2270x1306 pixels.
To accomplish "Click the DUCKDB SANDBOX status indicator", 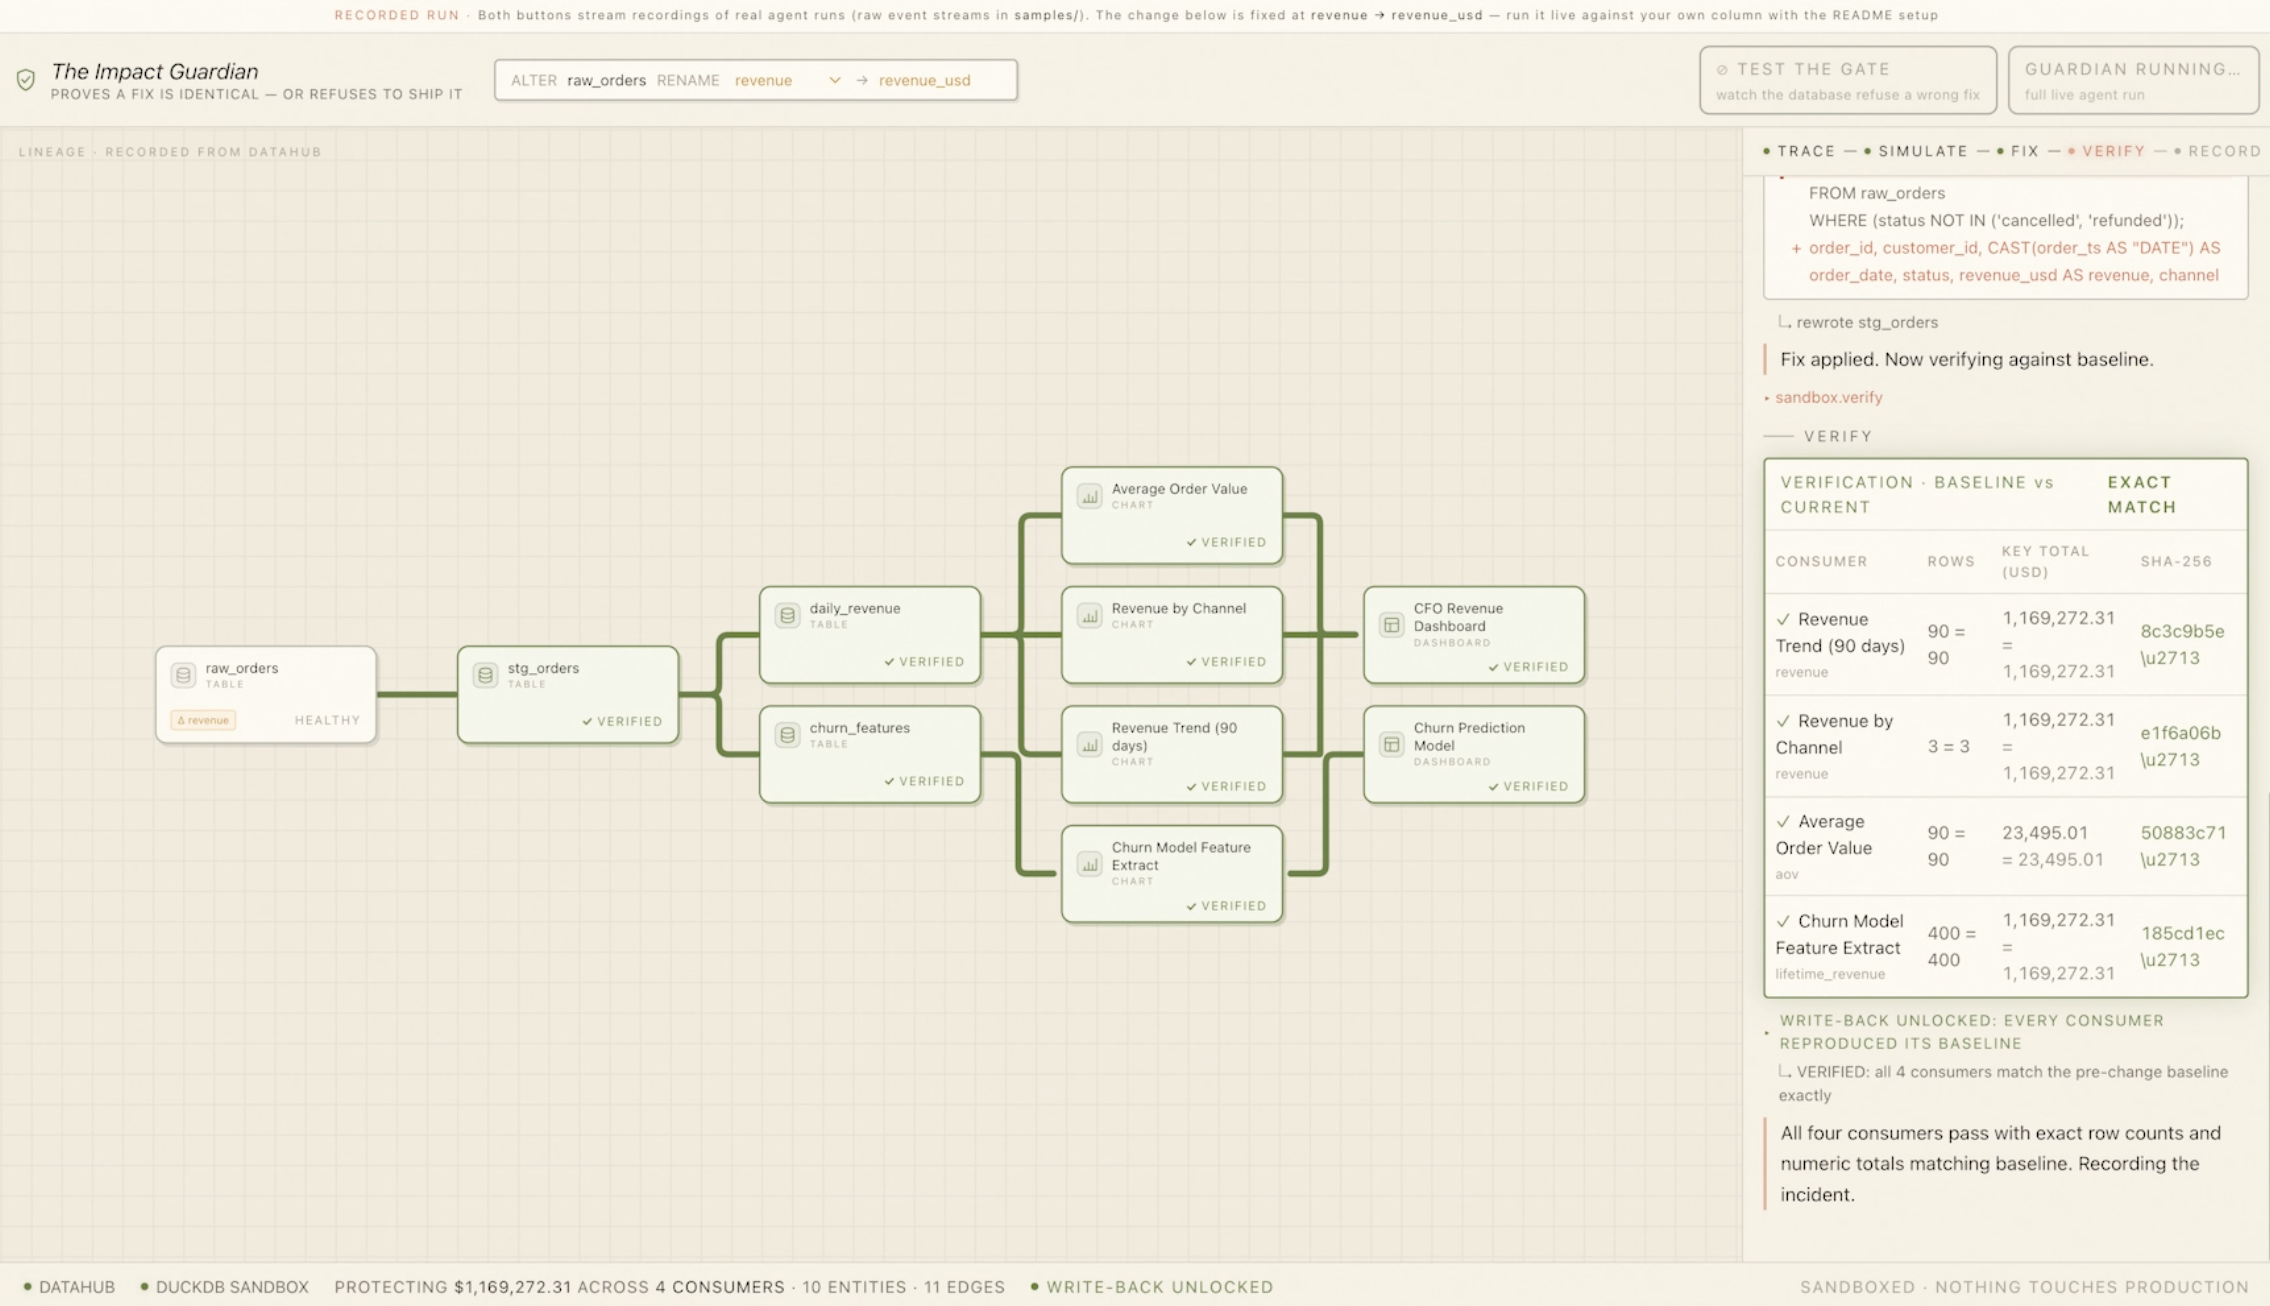I will [x=225, y=1287].
